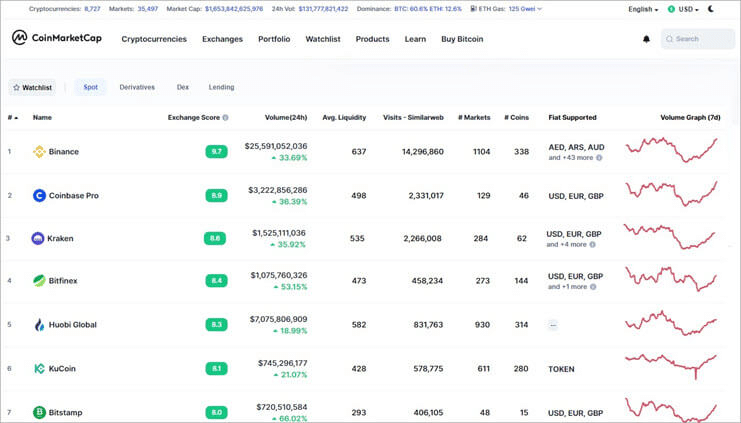Click info icon beside Kraken +4 more

click(593, 245)
